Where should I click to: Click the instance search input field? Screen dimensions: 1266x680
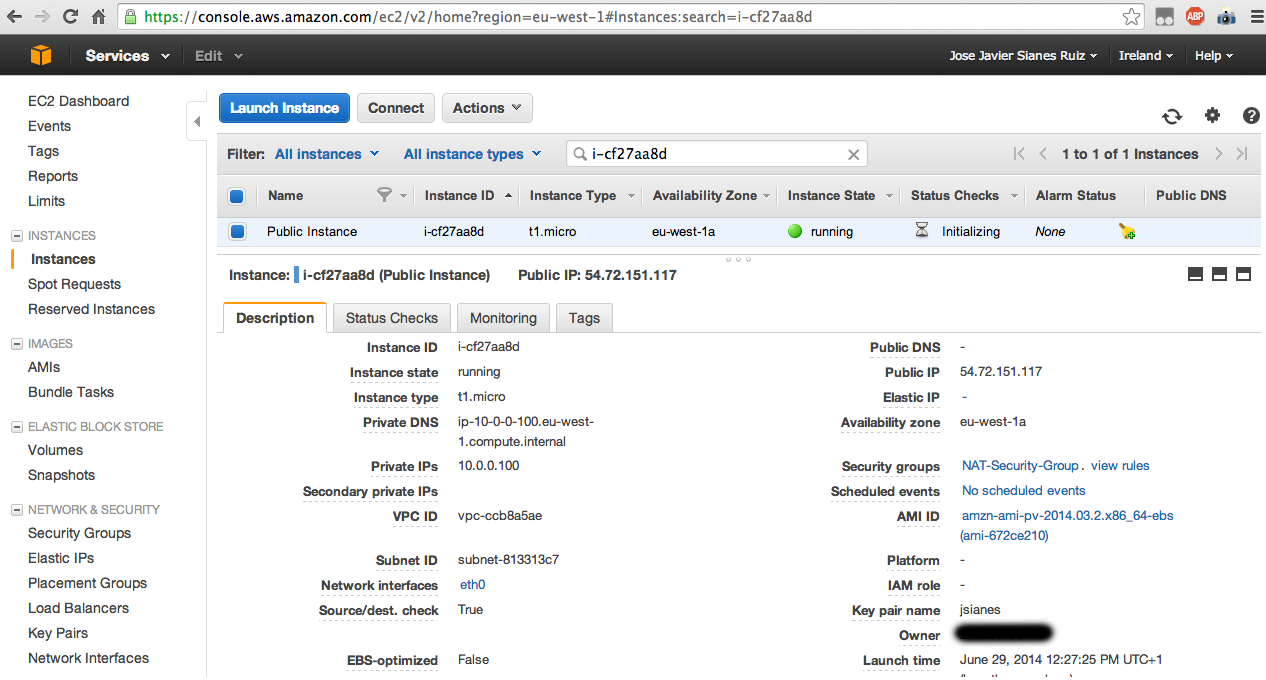pos(717,154)
